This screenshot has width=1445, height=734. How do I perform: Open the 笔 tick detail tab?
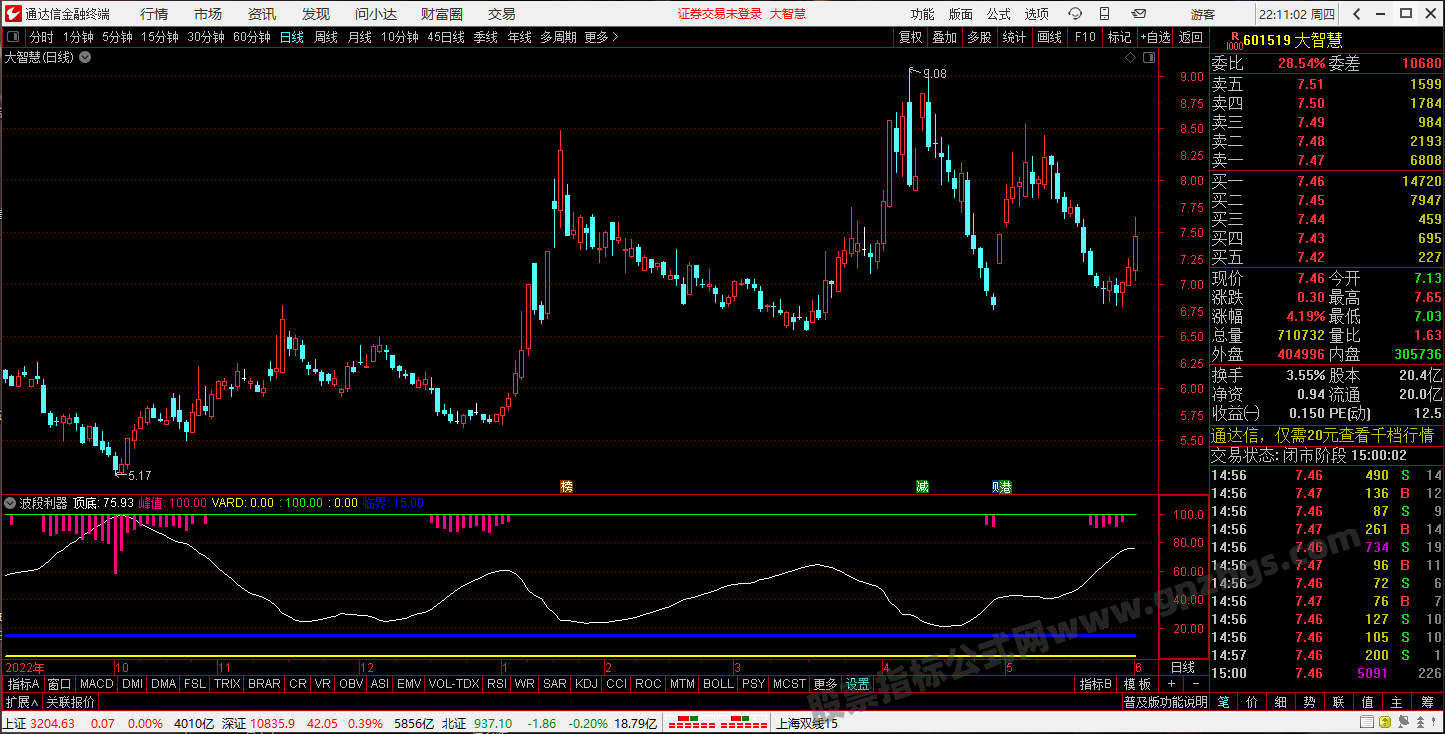(x=1223, y=702)
